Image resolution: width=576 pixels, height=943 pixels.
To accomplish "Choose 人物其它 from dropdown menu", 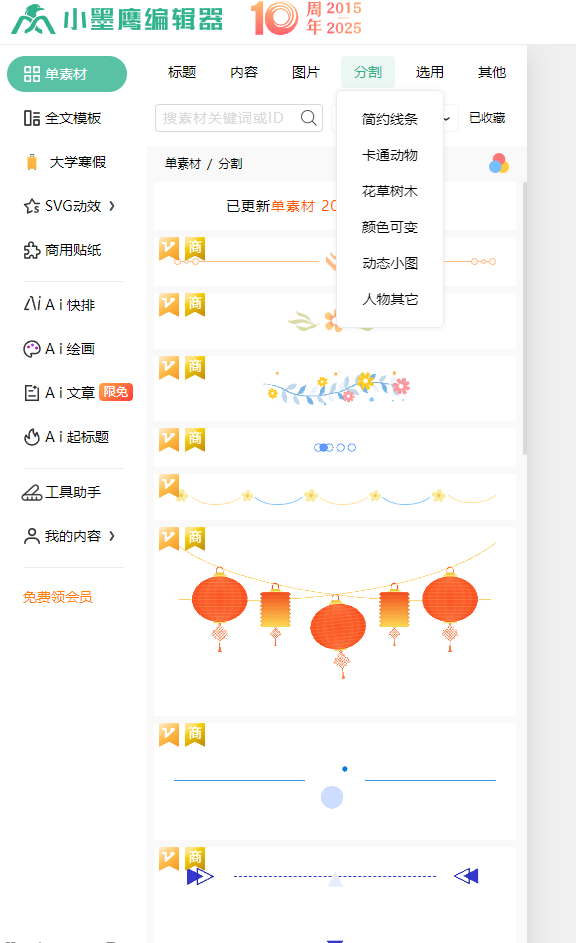I will pos(390,299).
